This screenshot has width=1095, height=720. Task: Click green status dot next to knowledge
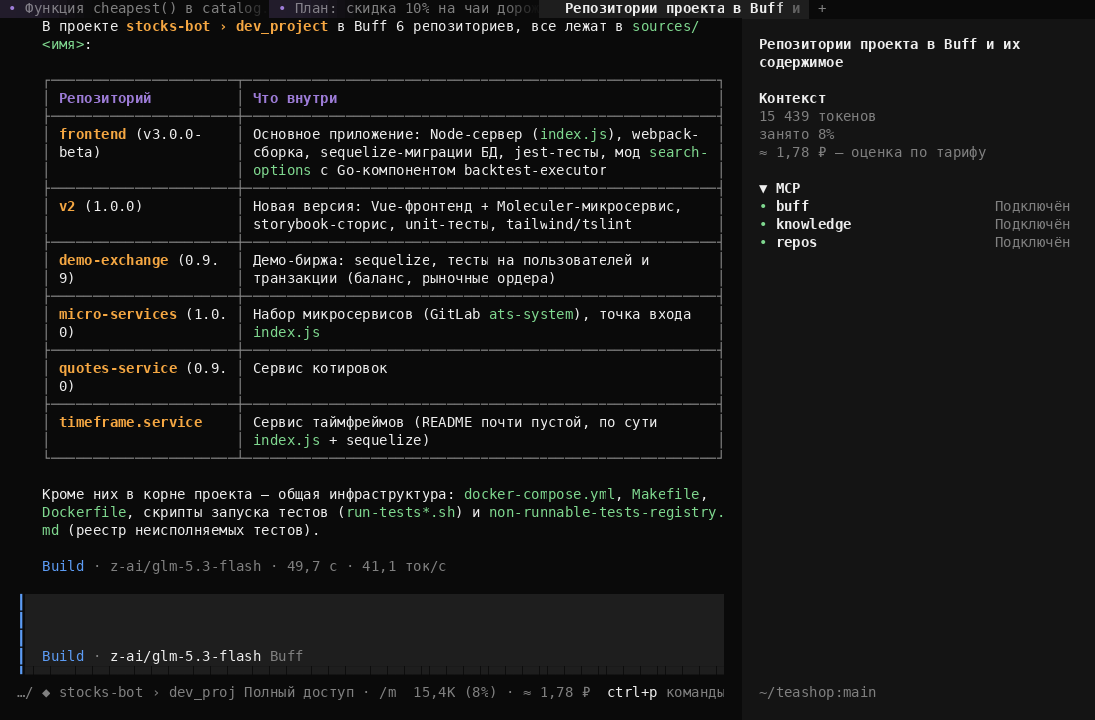tap(763, 224)
